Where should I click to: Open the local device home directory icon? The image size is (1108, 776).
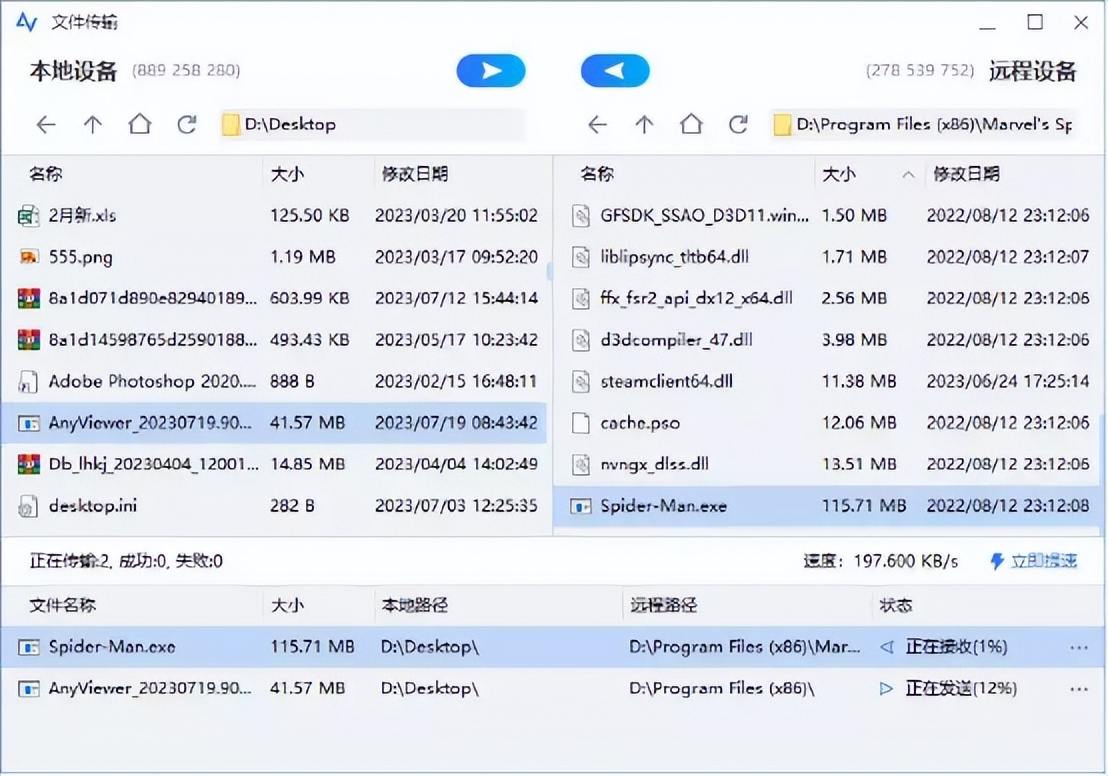[x=140, y=124]
